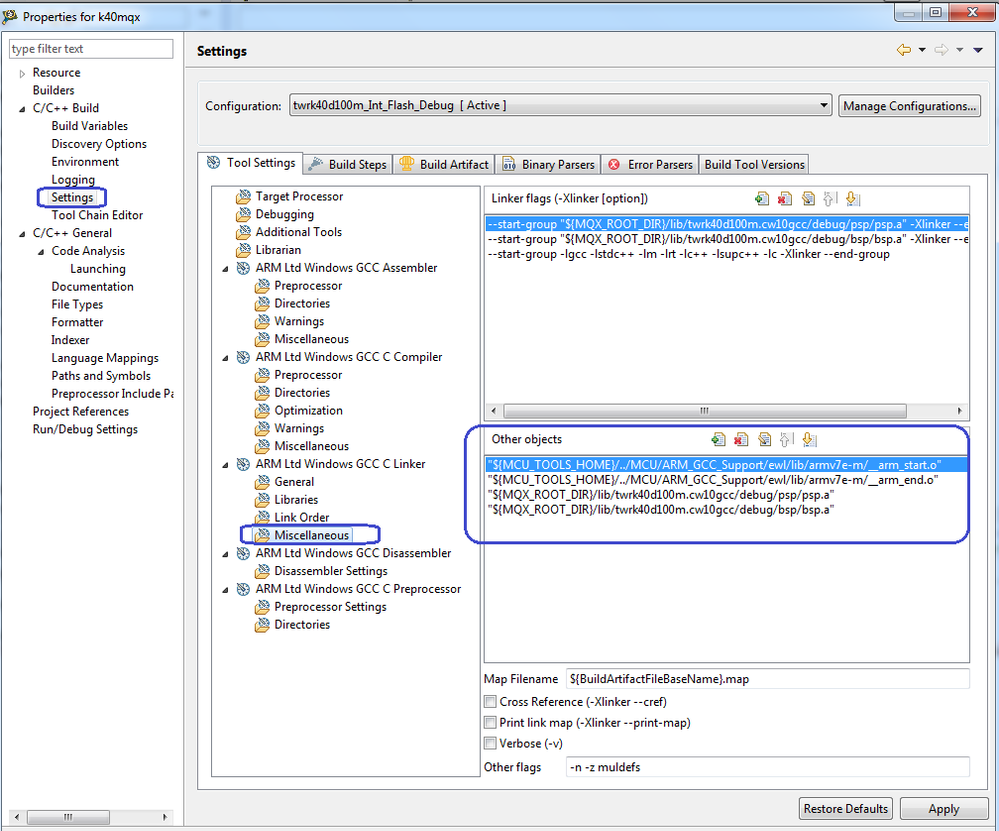Enable Verbose (-v) checkbox

(x=490, y=743)
